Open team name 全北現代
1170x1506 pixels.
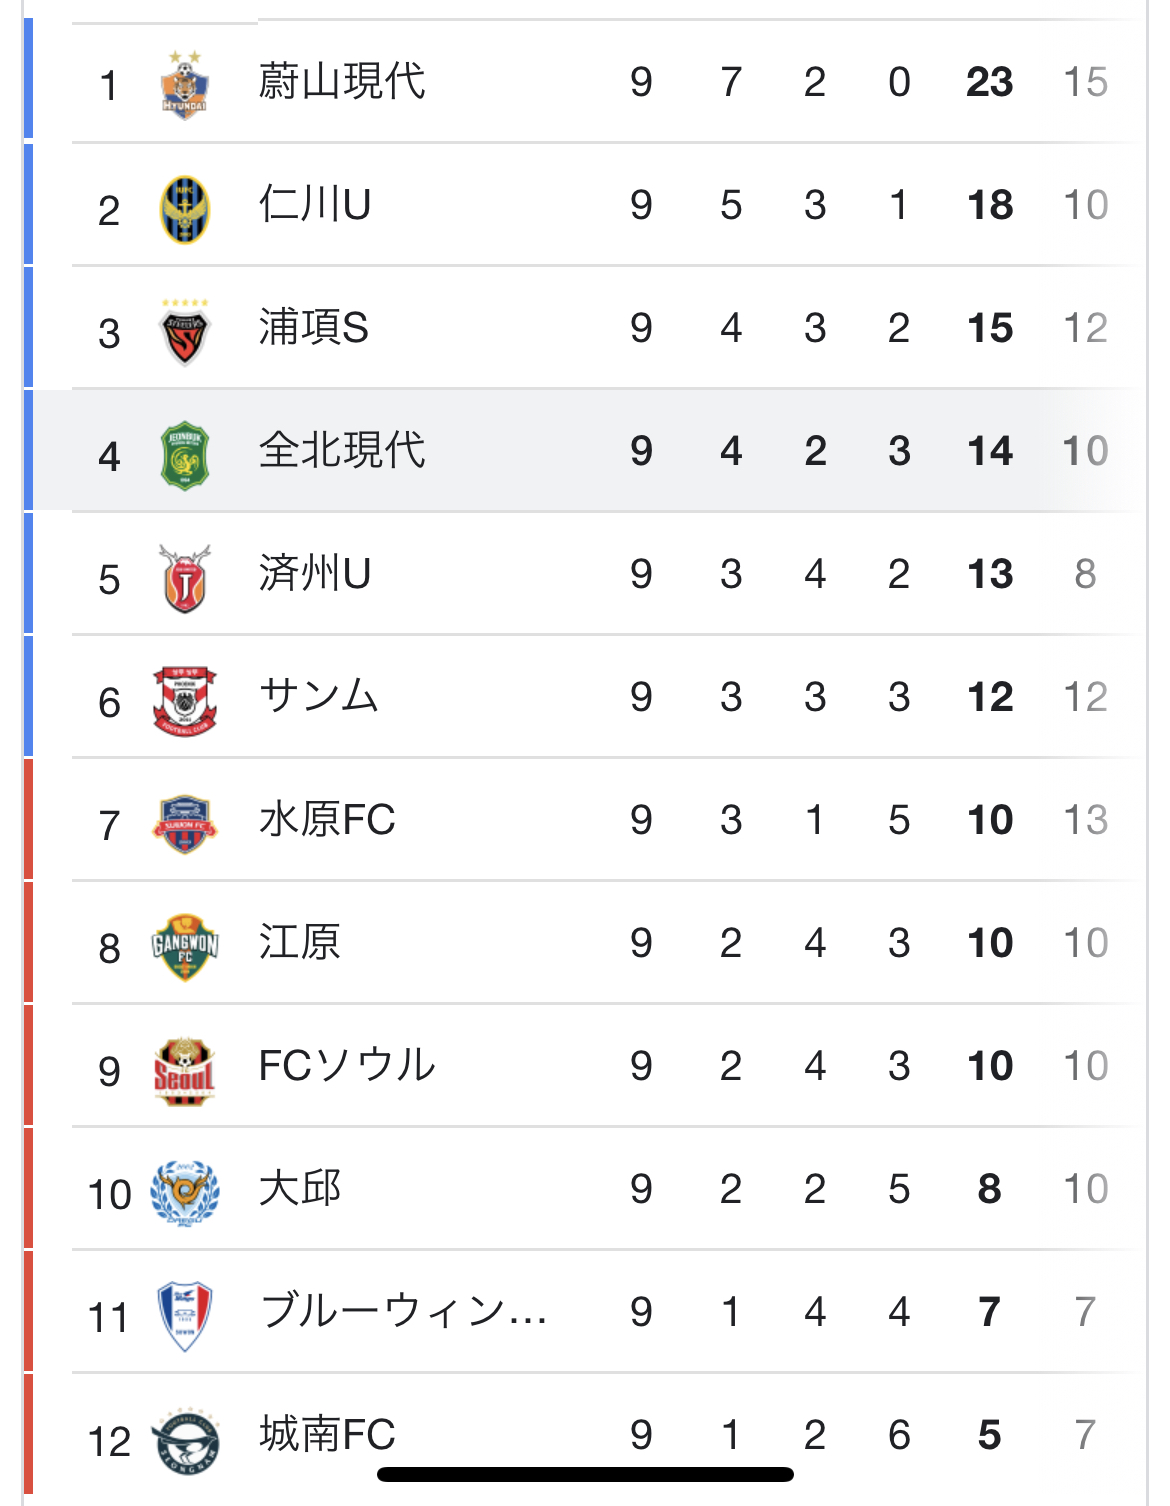341,451
